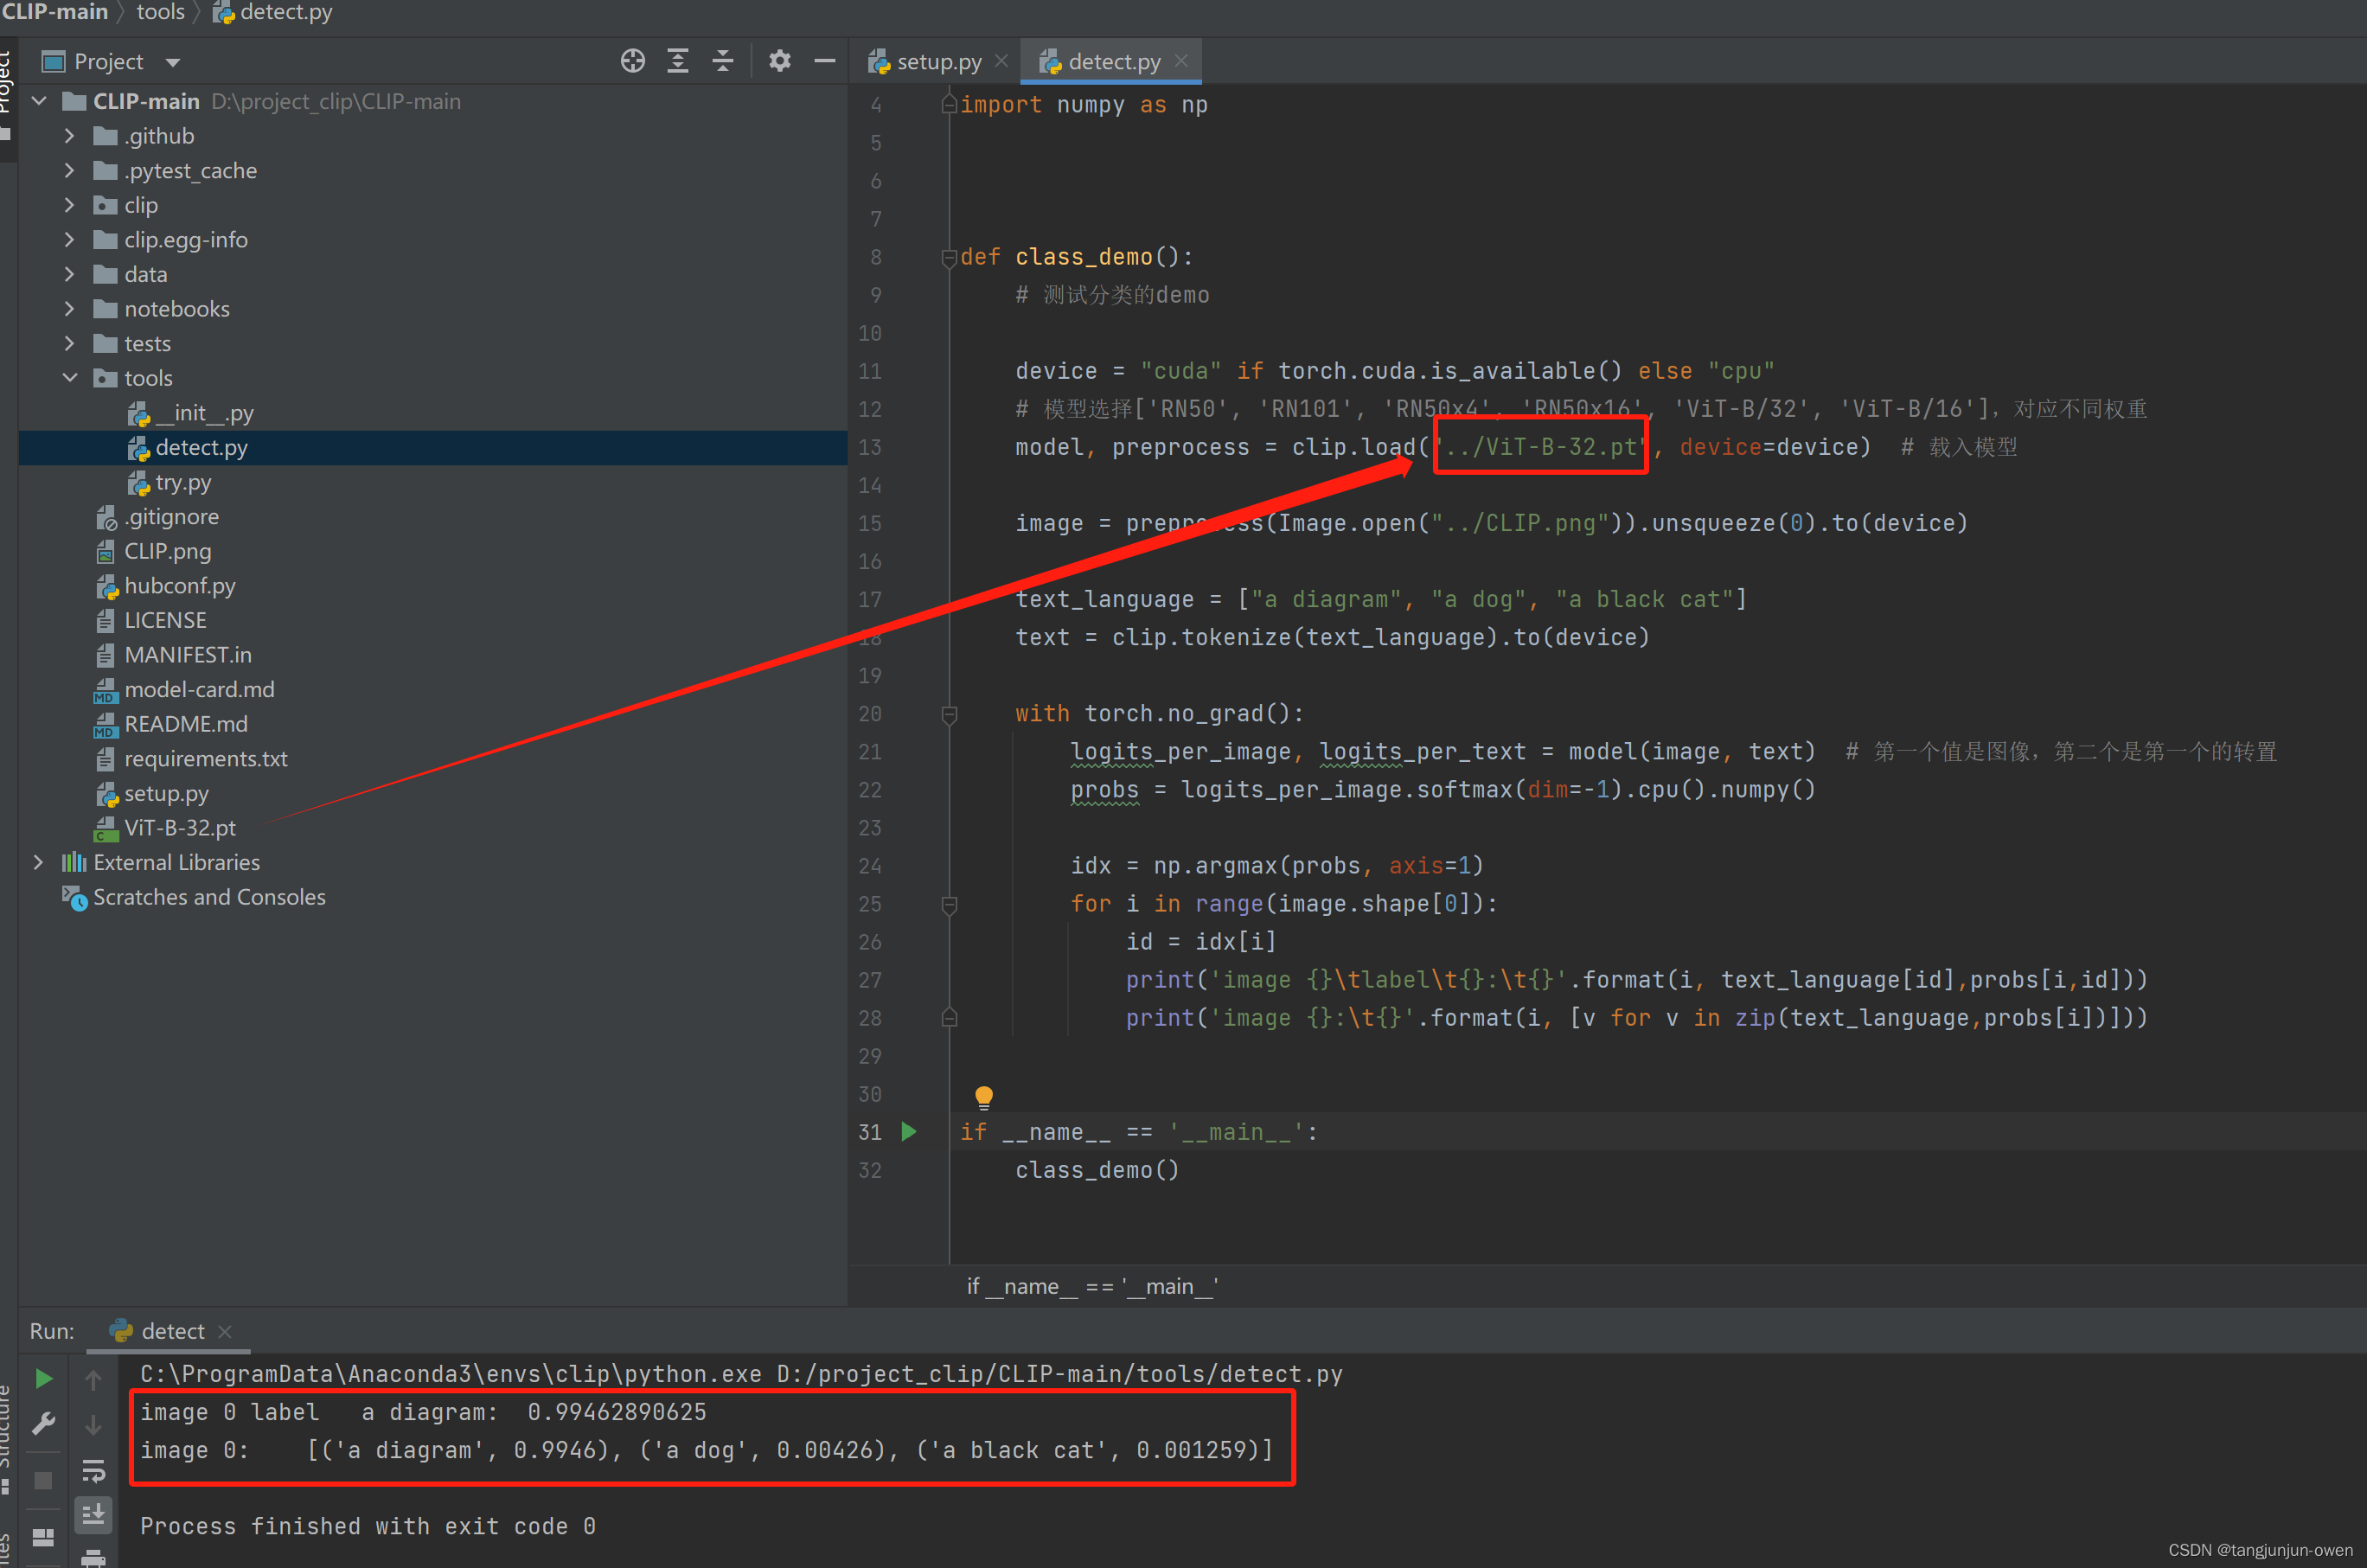Hide the Project panel with minus icon

824,61
